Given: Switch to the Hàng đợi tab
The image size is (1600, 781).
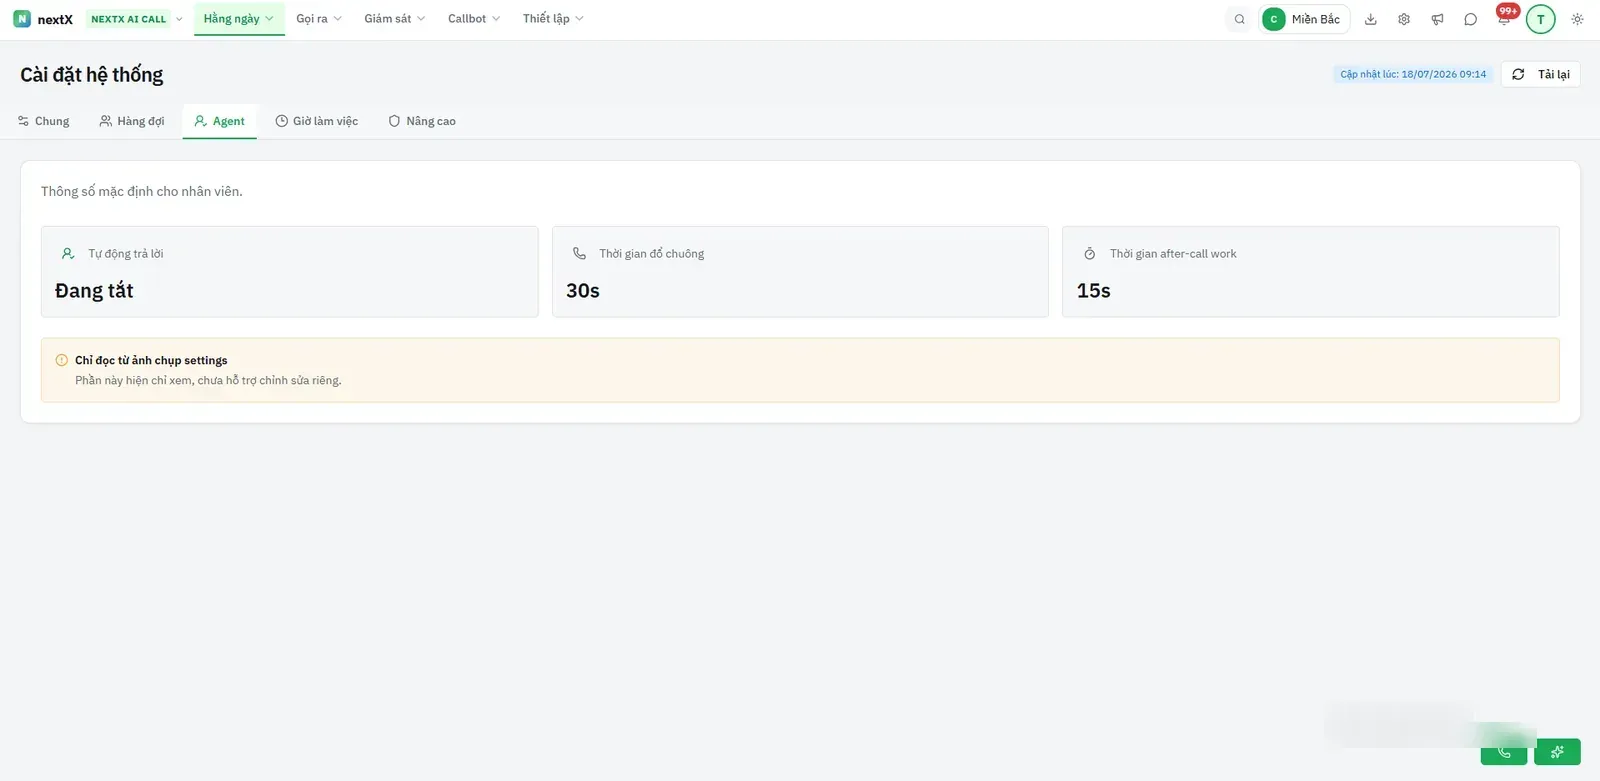Looking at the screenshot, I should coord(132,121).
